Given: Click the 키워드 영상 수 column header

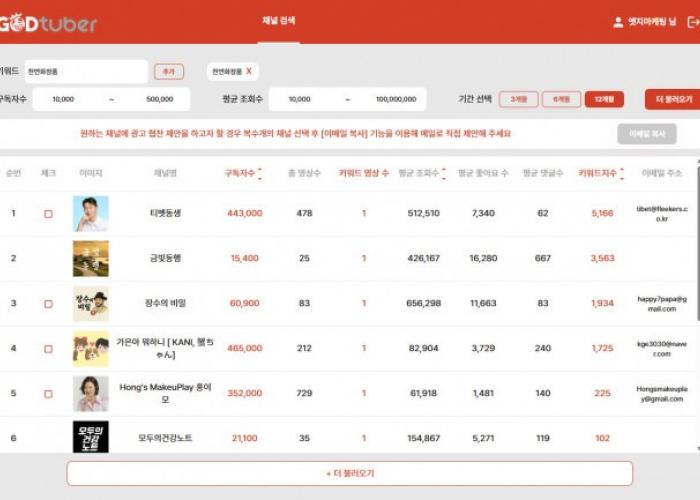Looking at the screenshot, I should point(363,173).
